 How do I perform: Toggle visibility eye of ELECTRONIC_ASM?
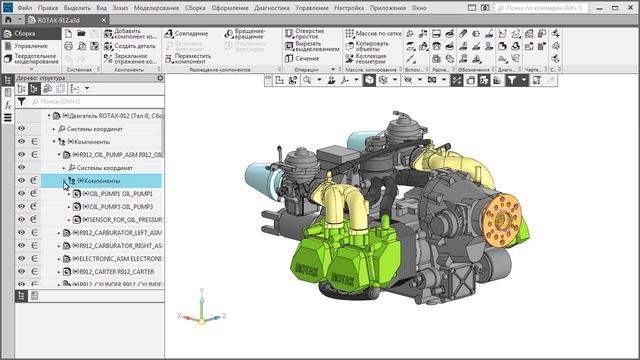pyautogui.click(x=21, y=258)
